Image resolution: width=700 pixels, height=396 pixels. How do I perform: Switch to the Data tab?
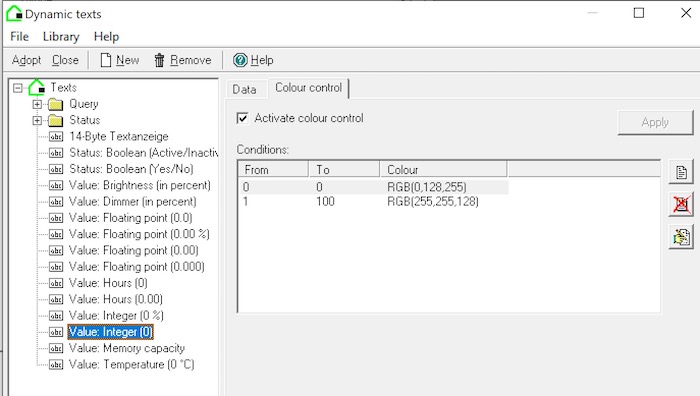[x=245, y=89]
